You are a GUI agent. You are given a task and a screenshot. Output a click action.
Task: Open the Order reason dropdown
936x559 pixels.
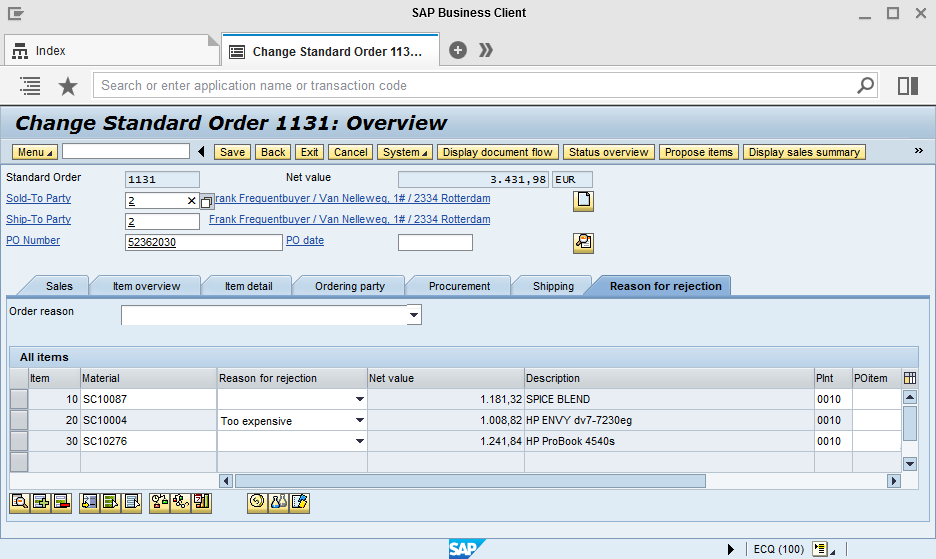[414, 315]
